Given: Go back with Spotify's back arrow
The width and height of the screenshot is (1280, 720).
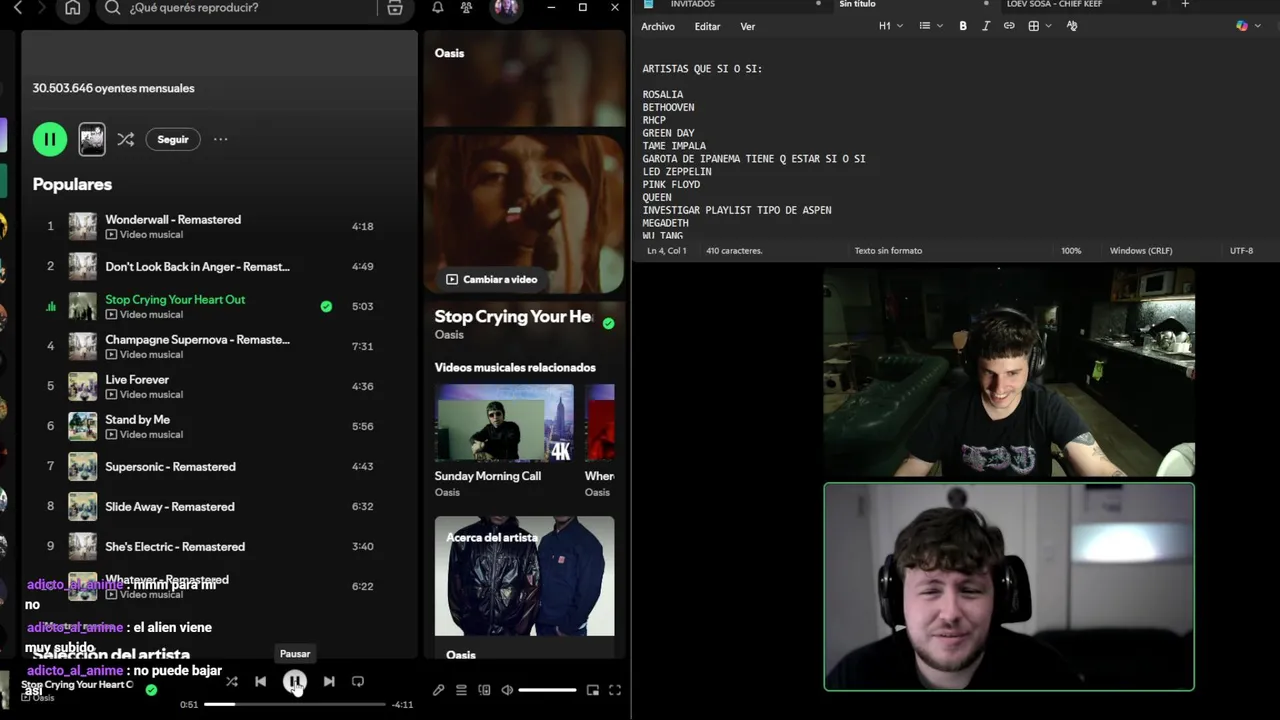Looking at the screenshot, I should click(18, 8).
